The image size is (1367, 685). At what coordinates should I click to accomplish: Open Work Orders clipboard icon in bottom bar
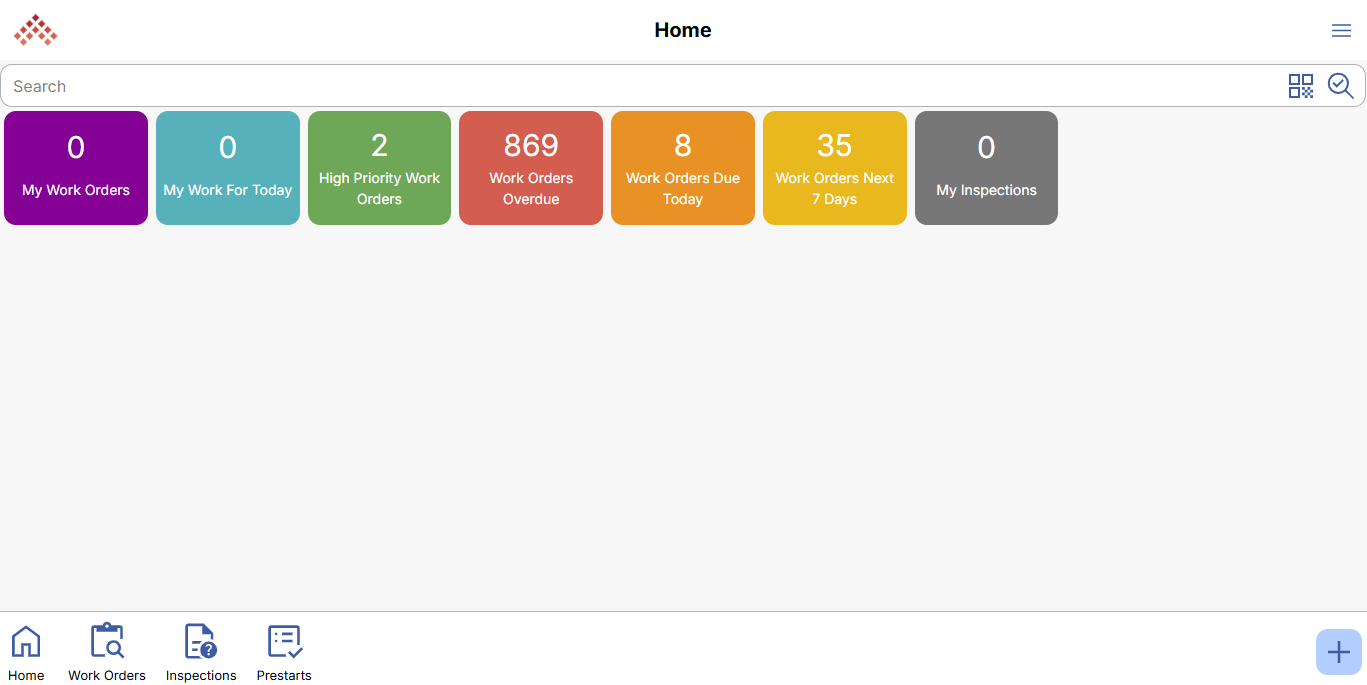tap(107, 642)
